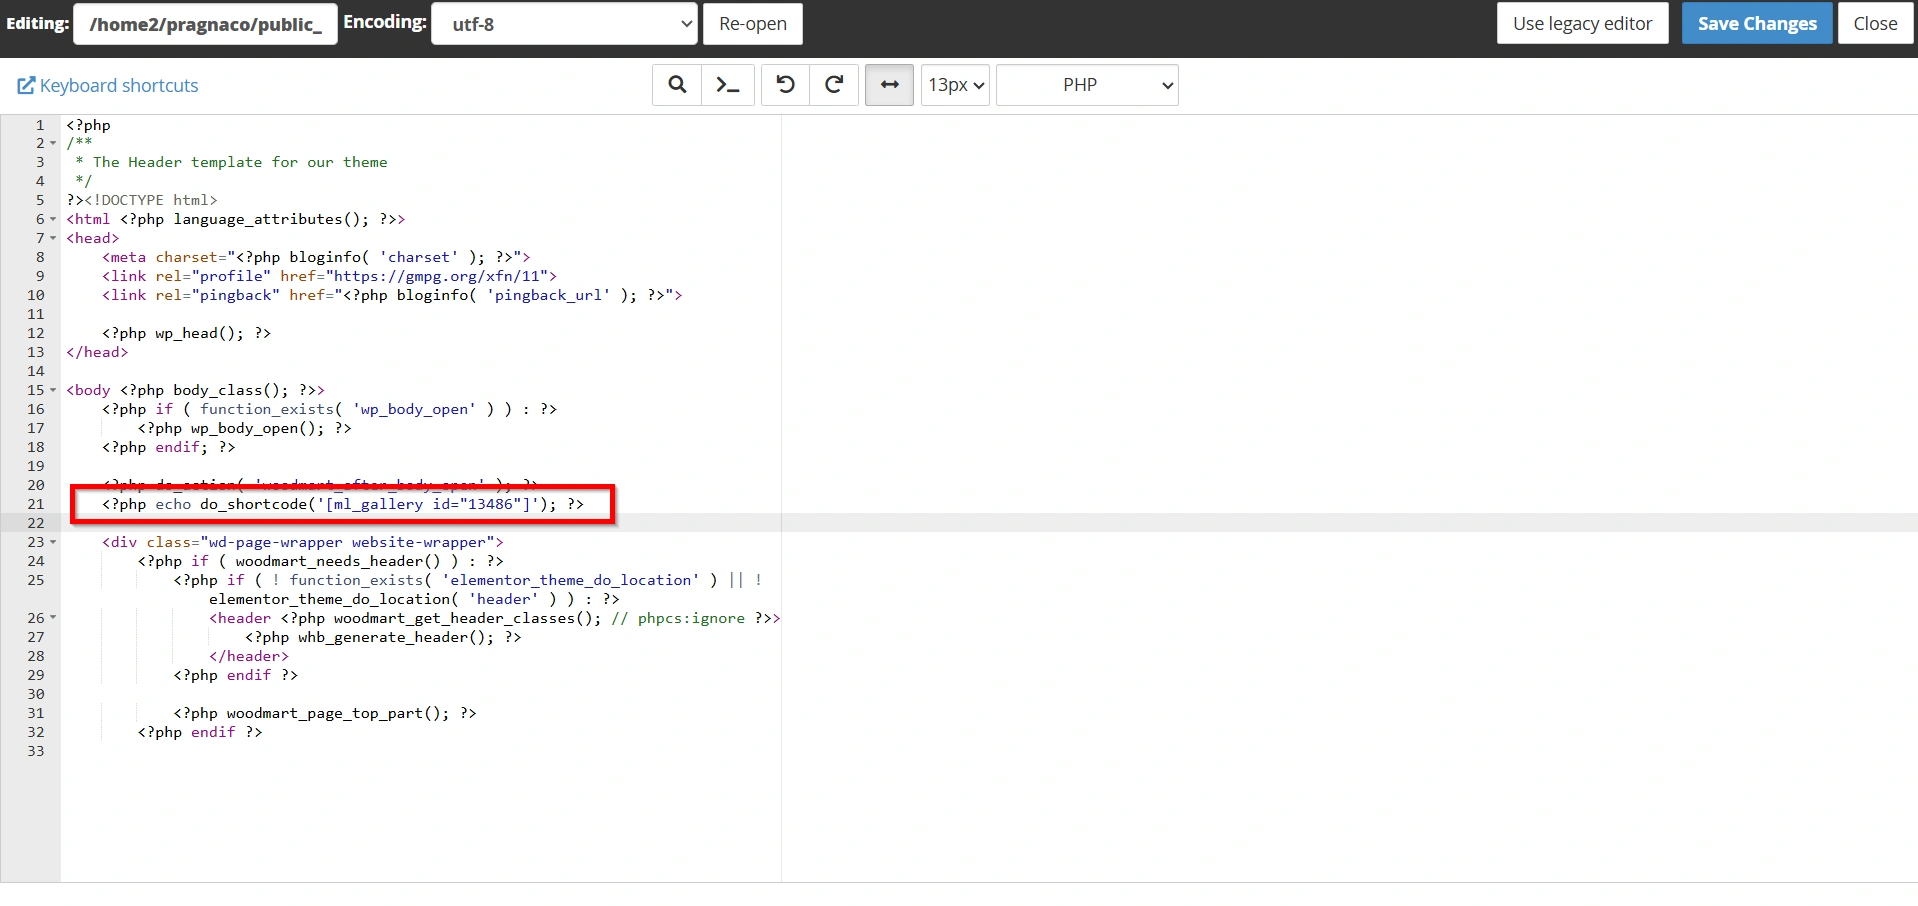1918x906 pixels.
Task: Click the 'pingback_url' string on line 10
Action: [548, 295]
